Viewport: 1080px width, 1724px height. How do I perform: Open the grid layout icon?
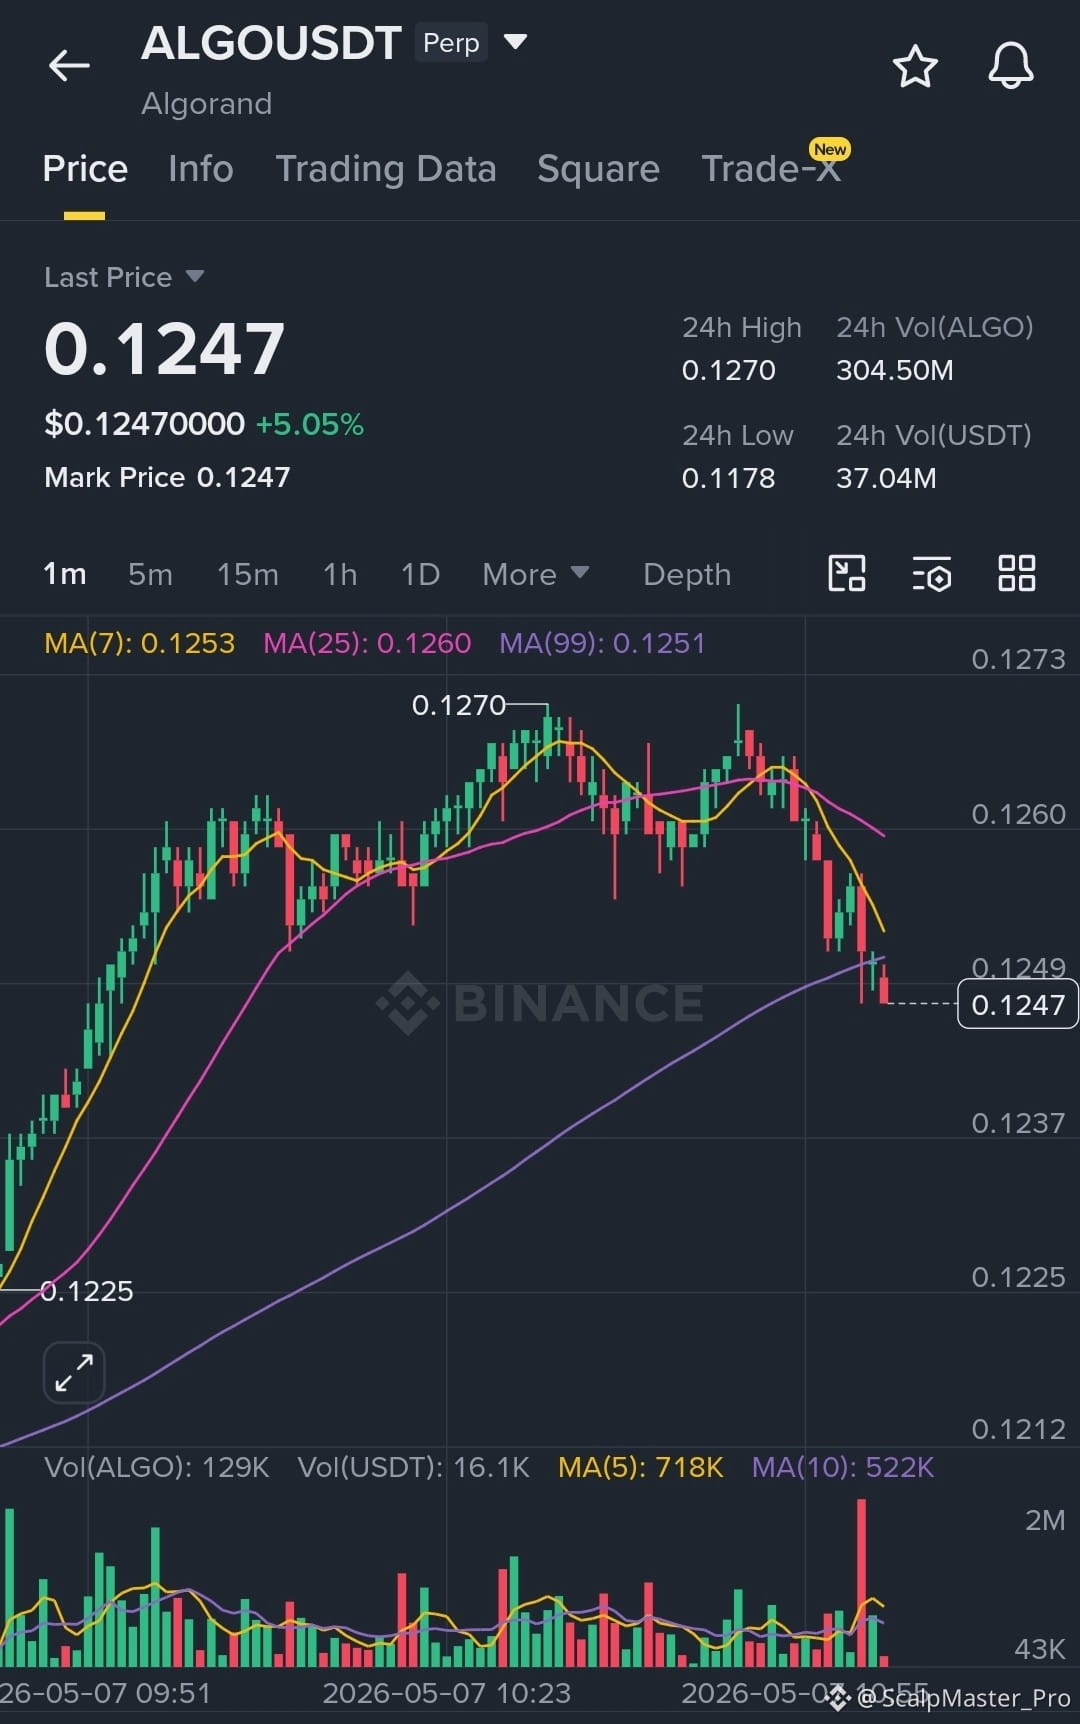(x=1016, y=574)
